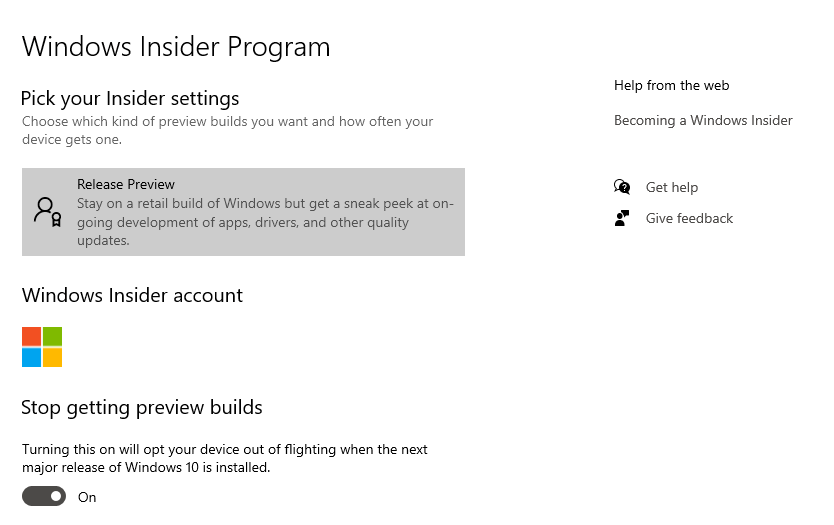Click the Windows Insider Program page title
The height and width of the screenshot is (525, 834).
(x=176, y=46)
